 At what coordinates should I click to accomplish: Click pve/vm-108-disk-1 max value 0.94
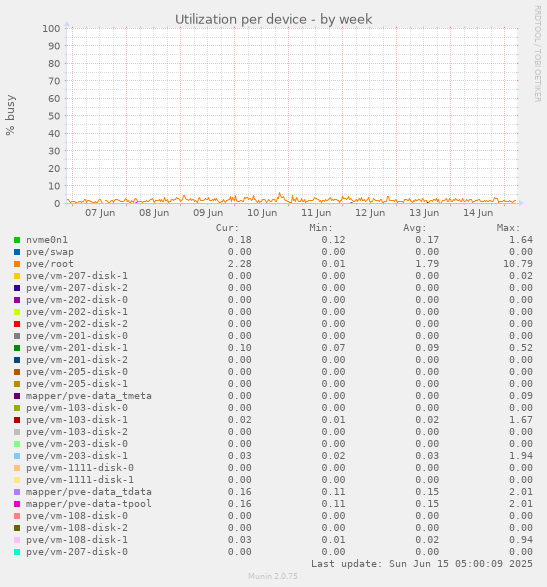pos(521,539)
